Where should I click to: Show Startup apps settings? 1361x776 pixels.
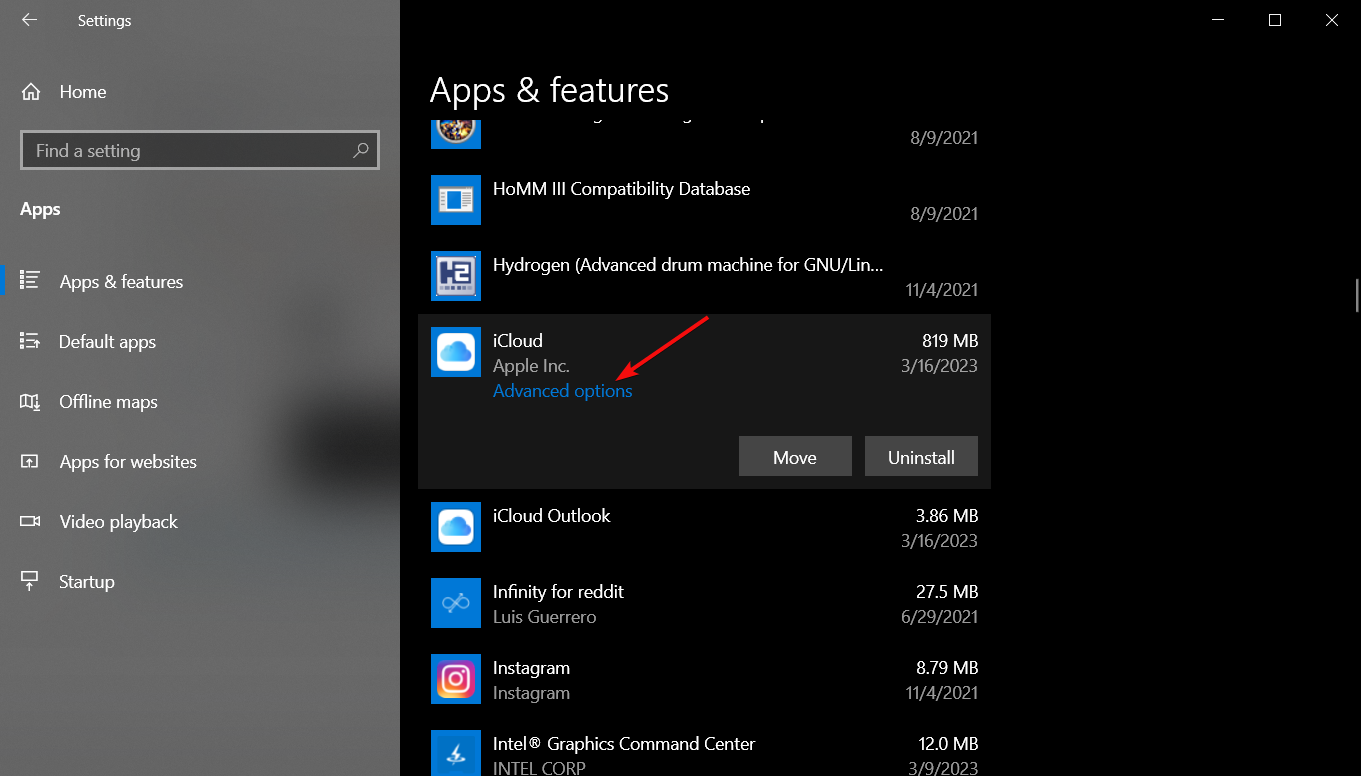click(x=87, y=582)
